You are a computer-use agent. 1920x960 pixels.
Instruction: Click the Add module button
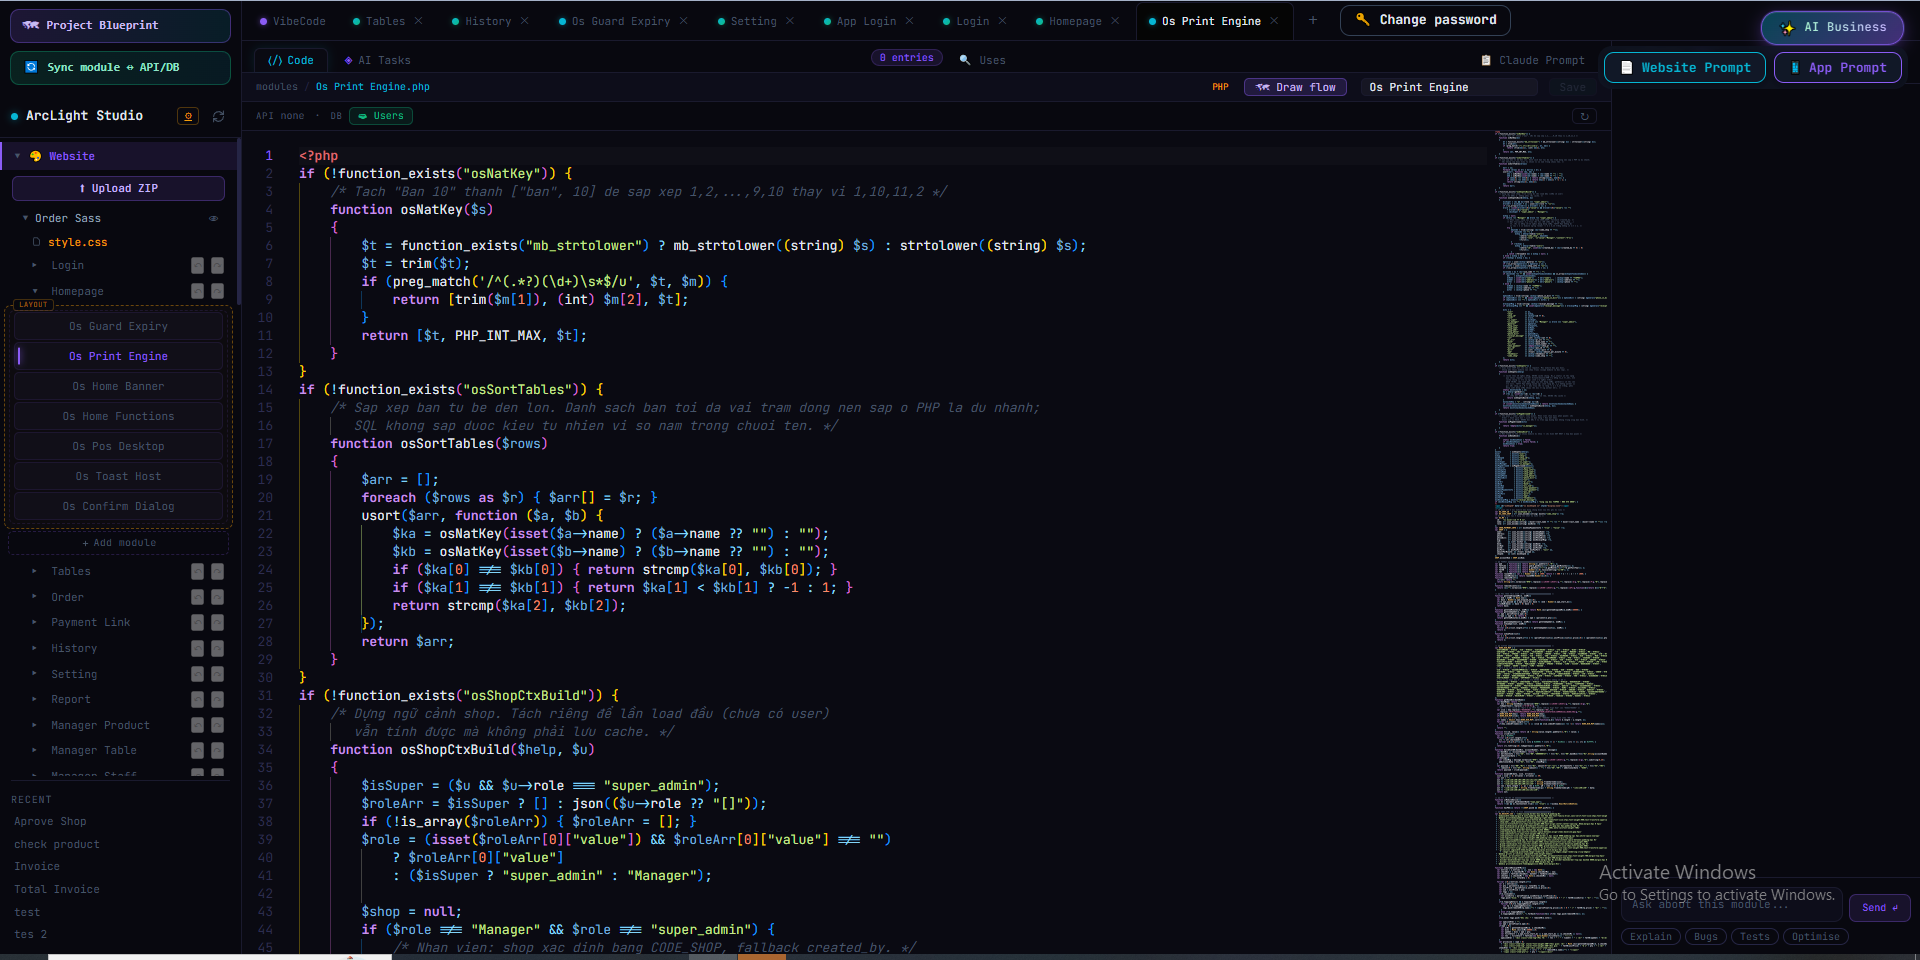pyautogui.click(x=118, y=543)
